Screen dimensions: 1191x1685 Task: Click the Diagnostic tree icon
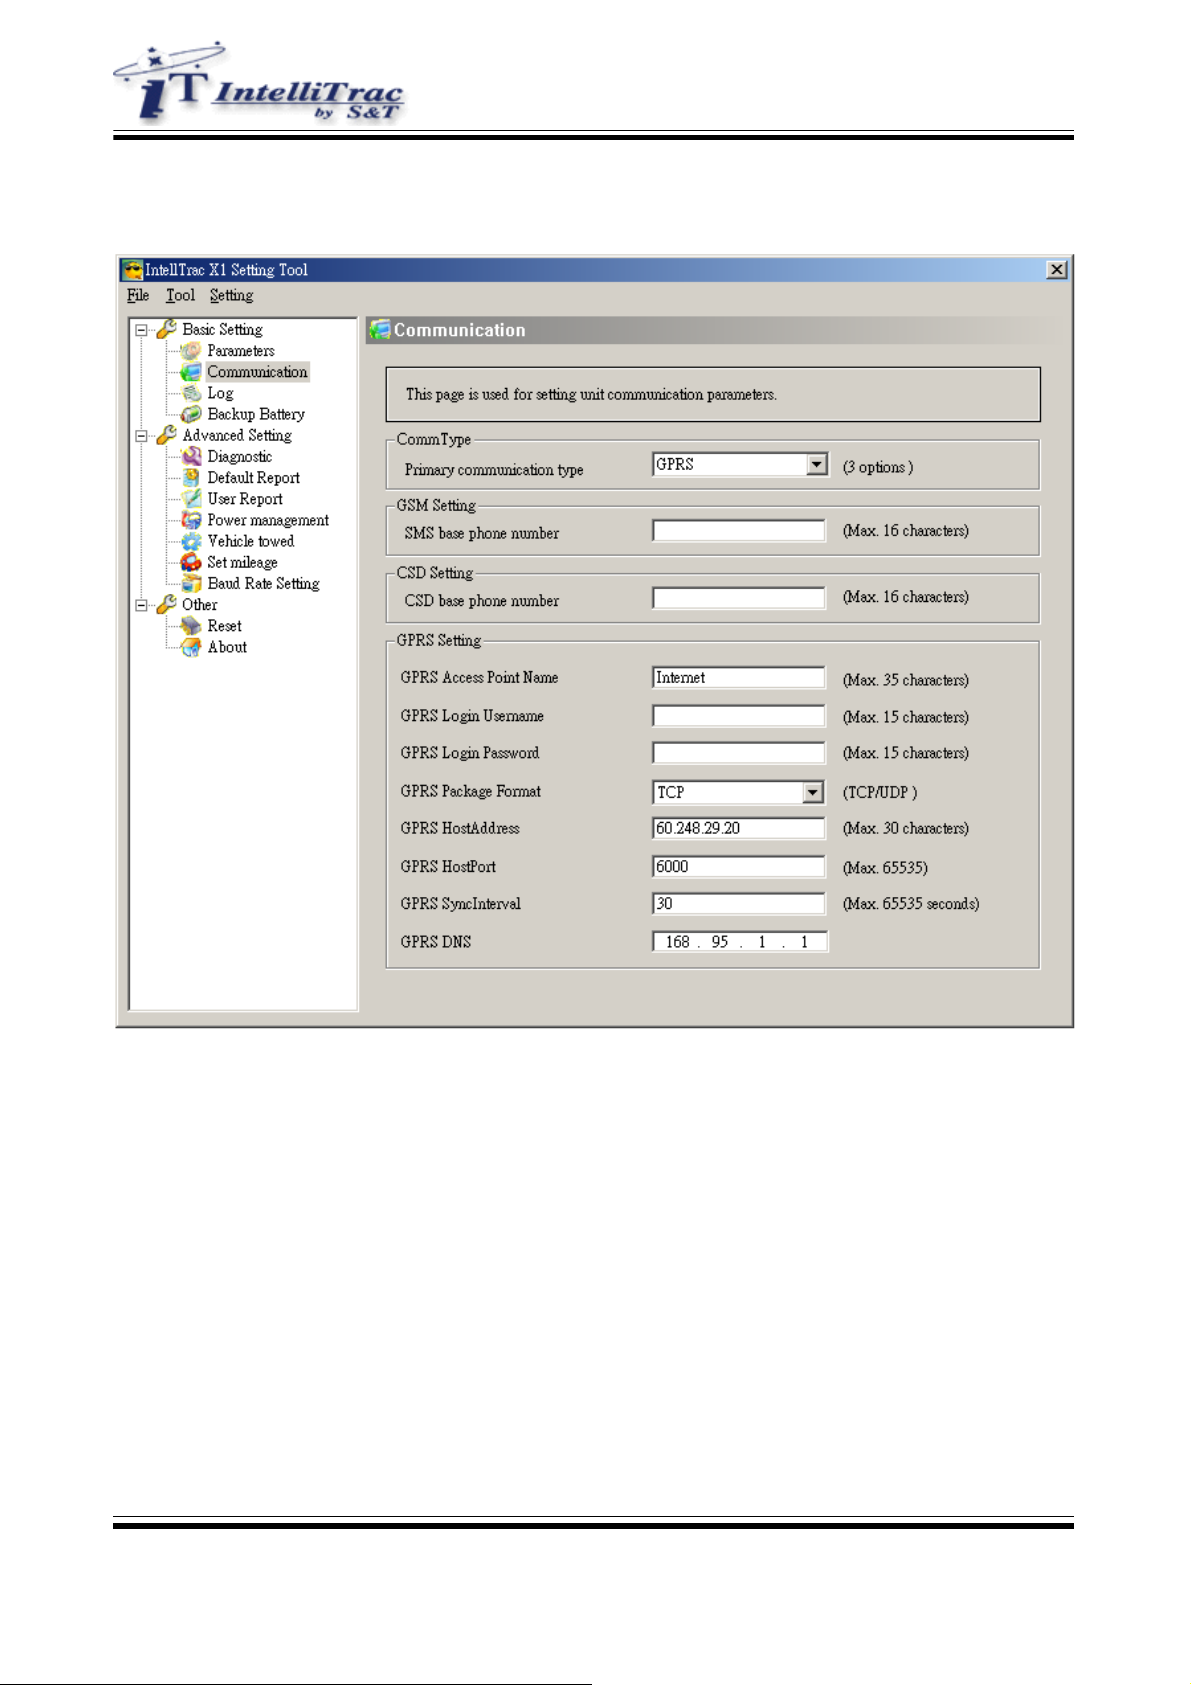coord(191,456)
